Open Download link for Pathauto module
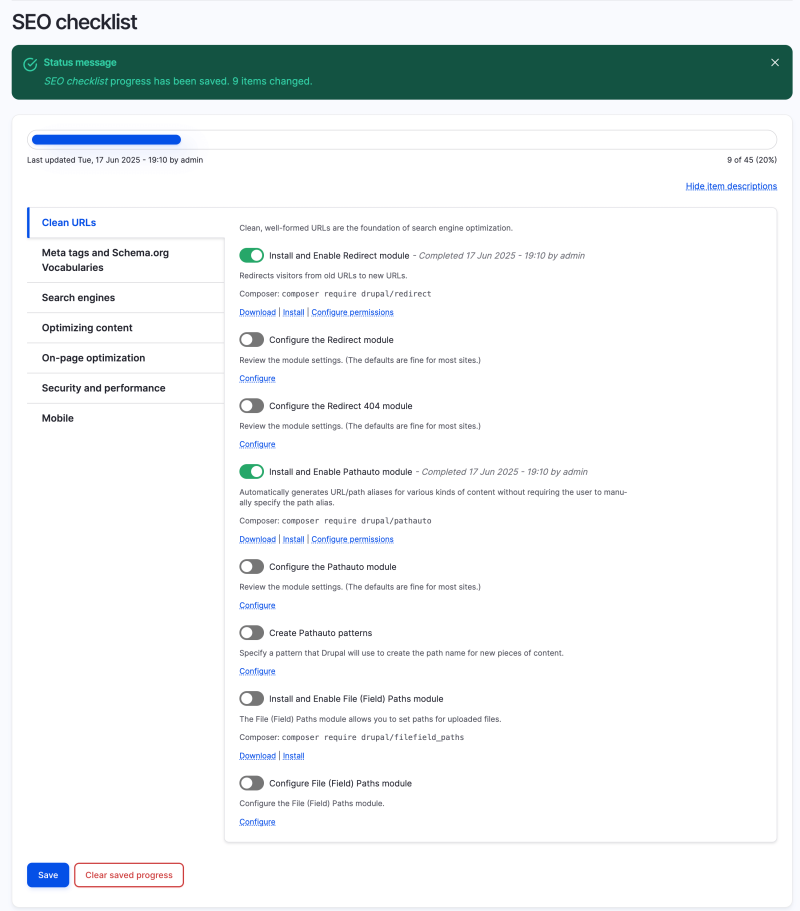Image resolution: width=800 pixels, height=911 pixels. tap(257, 539)
